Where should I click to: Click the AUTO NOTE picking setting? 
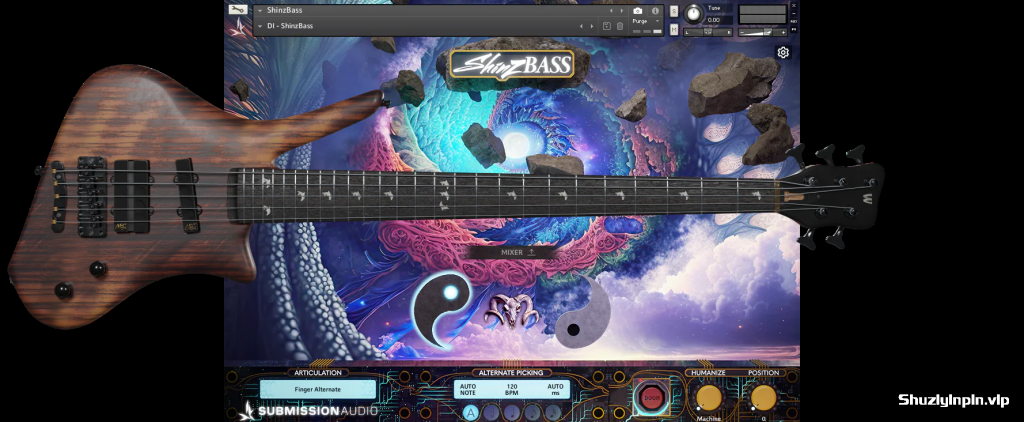pos(468,389)
